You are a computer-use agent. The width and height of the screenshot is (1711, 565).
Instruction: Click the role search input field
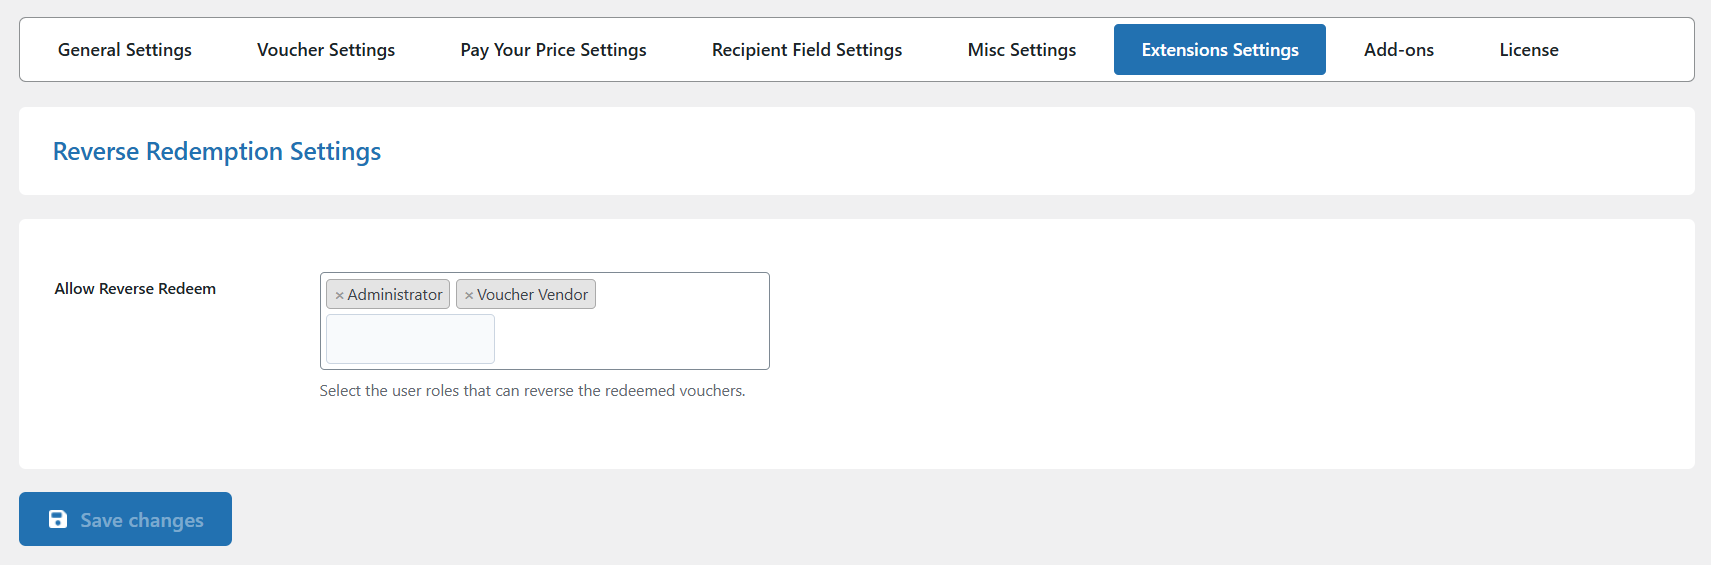410,339
